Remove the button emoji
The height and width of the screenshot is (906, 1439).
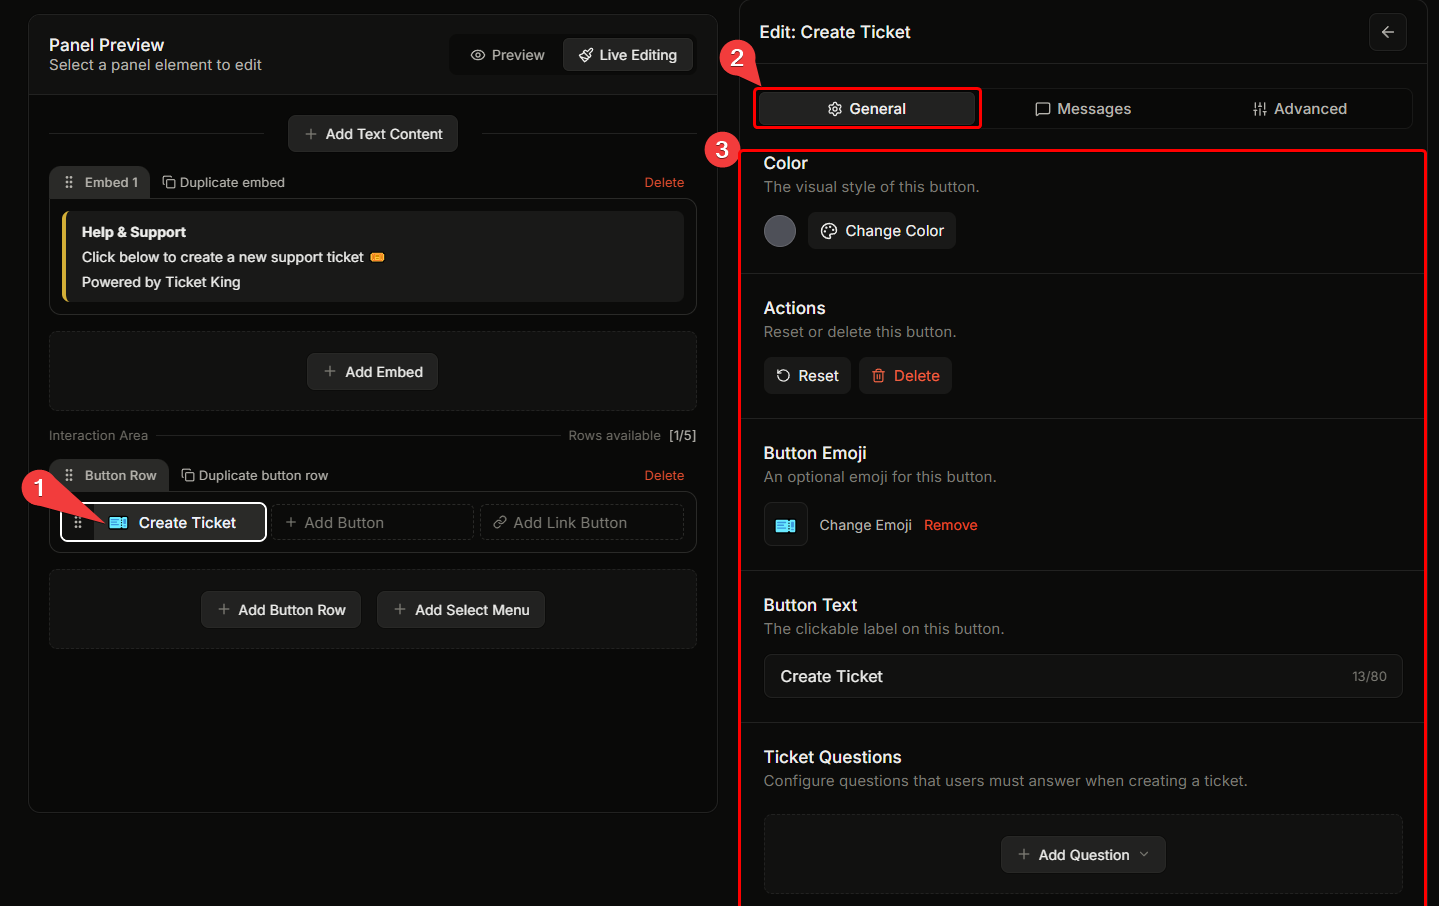tap(951, 525)
